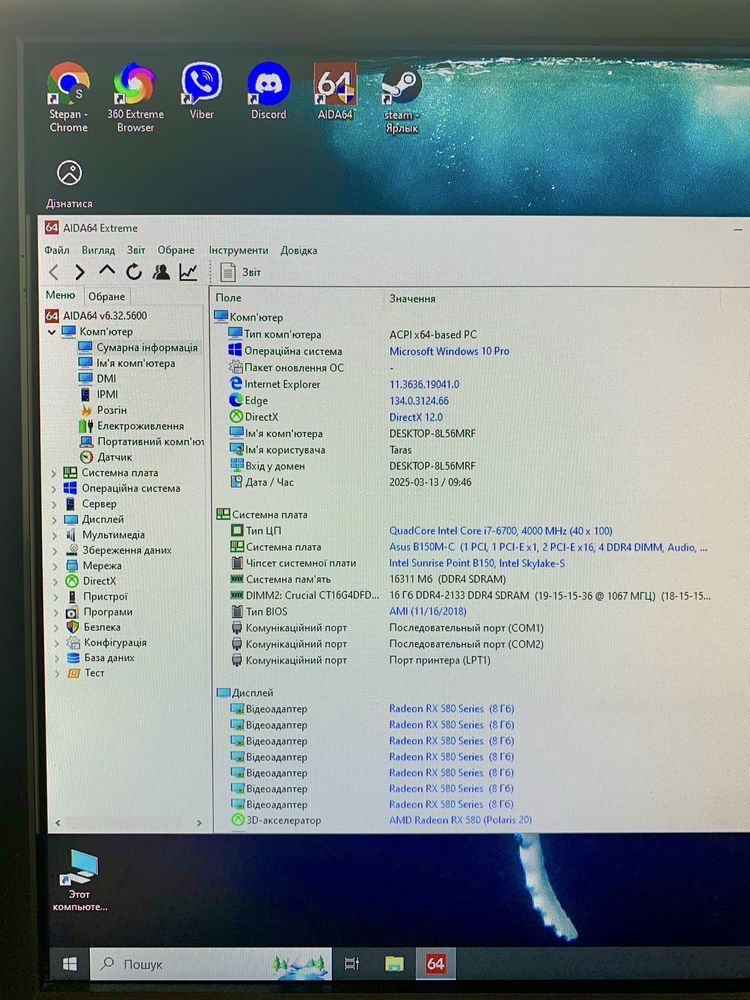Launch Viber desktop shortcut

coord(202,91)
